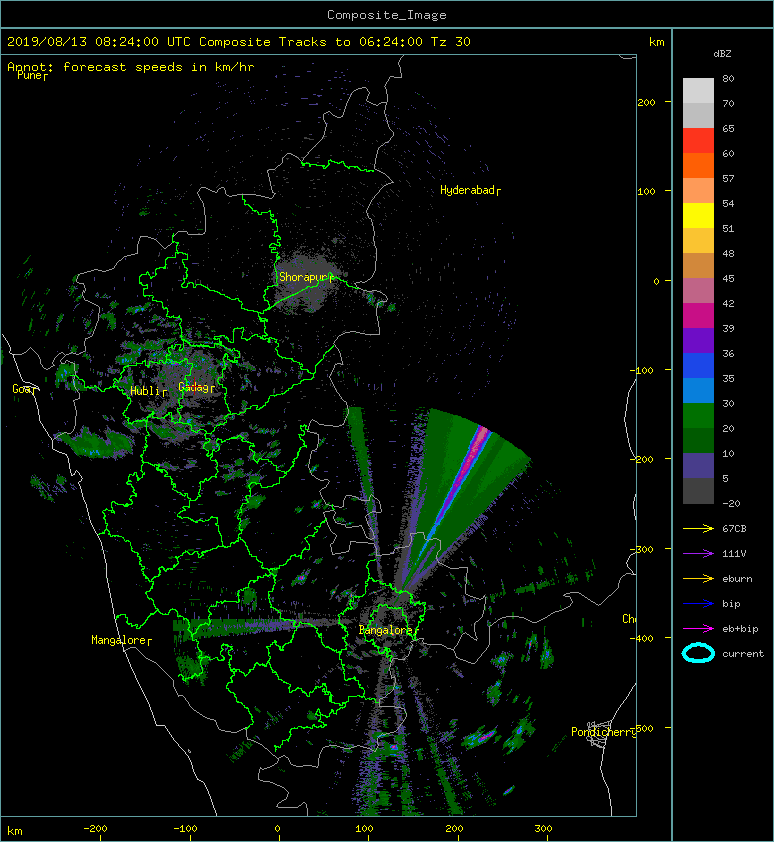Pick the brown 45-48 dBZ swatch
The height and width of the screenshot is (842, 774).
click(x=698, y=265)
